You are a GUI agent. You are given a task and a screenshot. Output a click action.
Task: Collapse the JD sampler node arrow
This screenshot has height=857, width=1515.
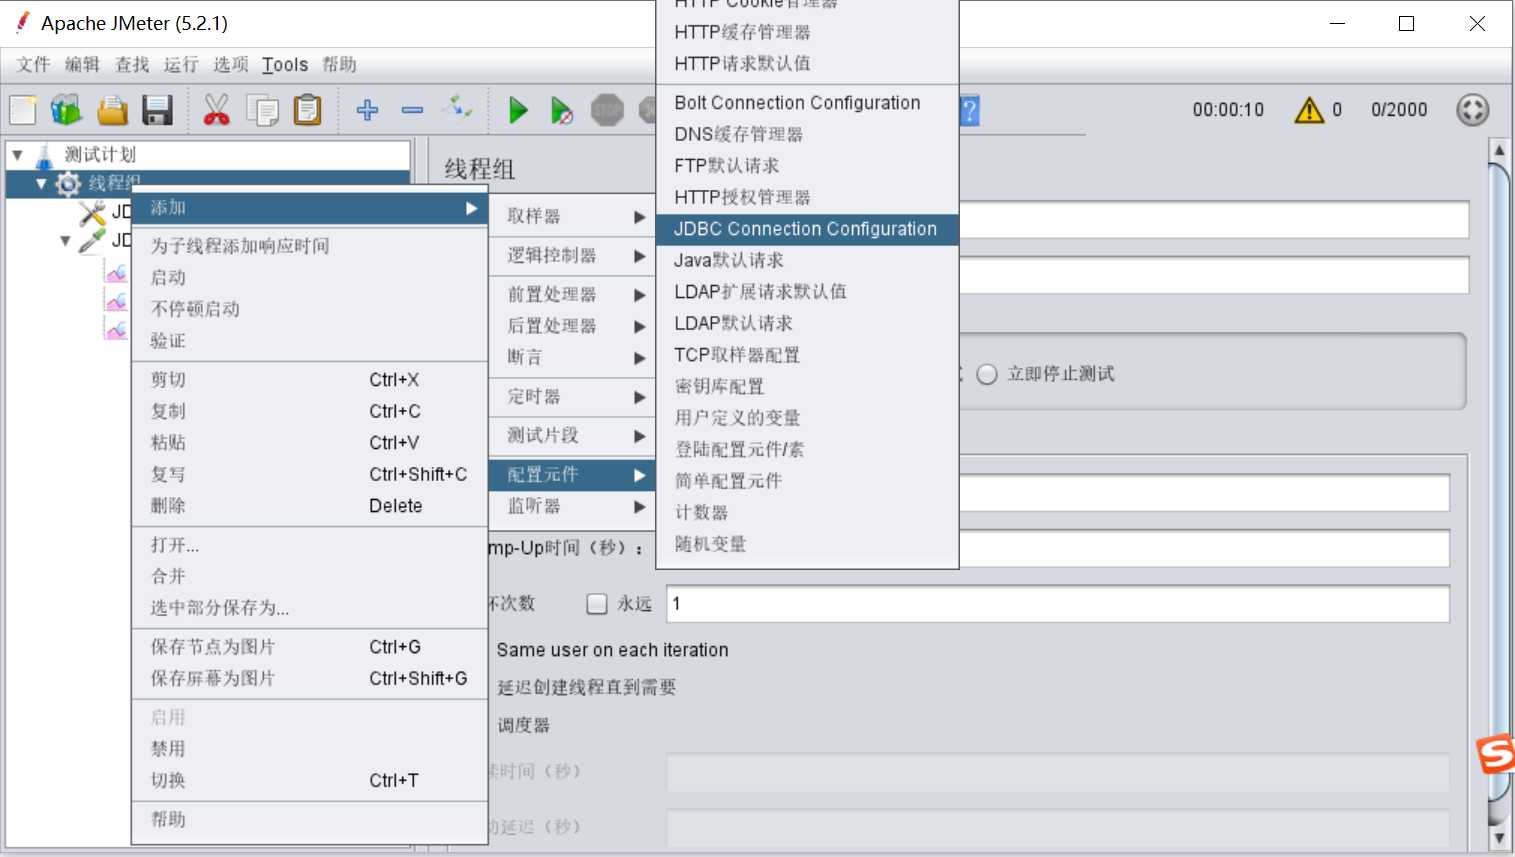tap(65, 241)
